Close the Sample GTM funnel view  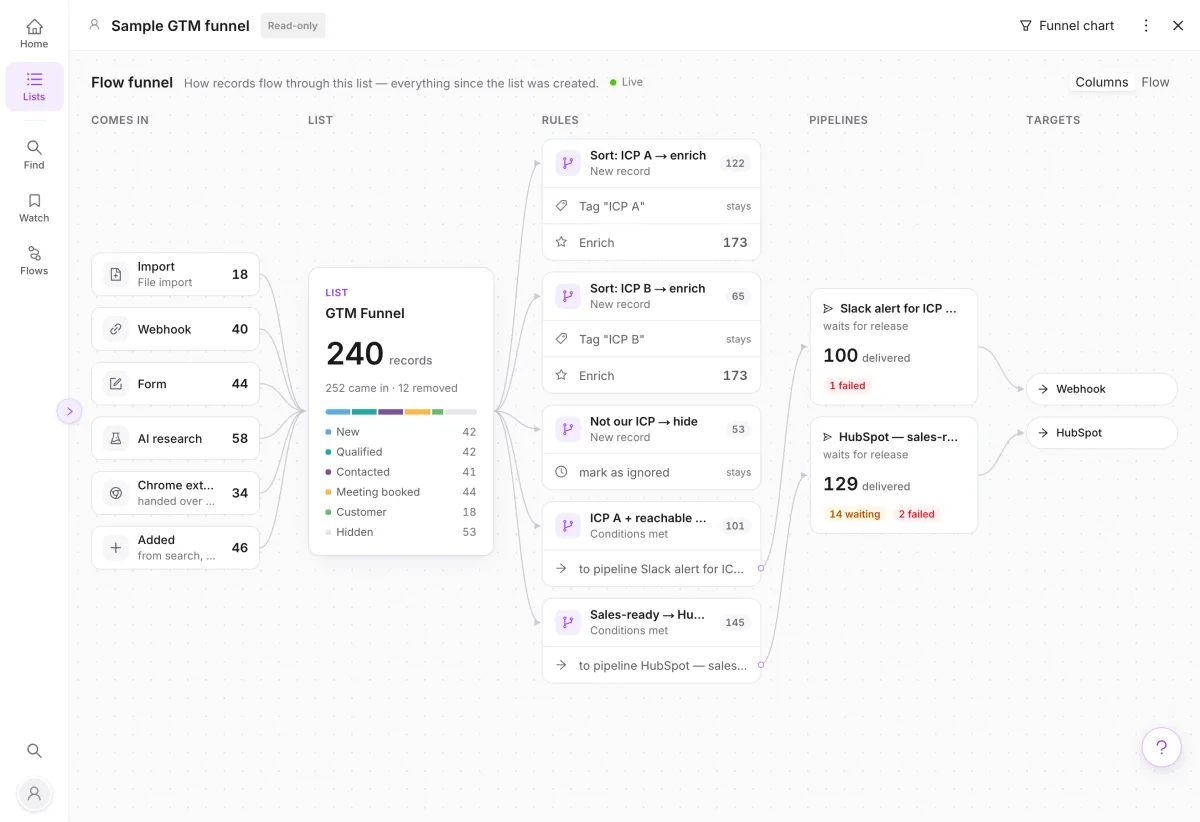(x=1178, y=26)
